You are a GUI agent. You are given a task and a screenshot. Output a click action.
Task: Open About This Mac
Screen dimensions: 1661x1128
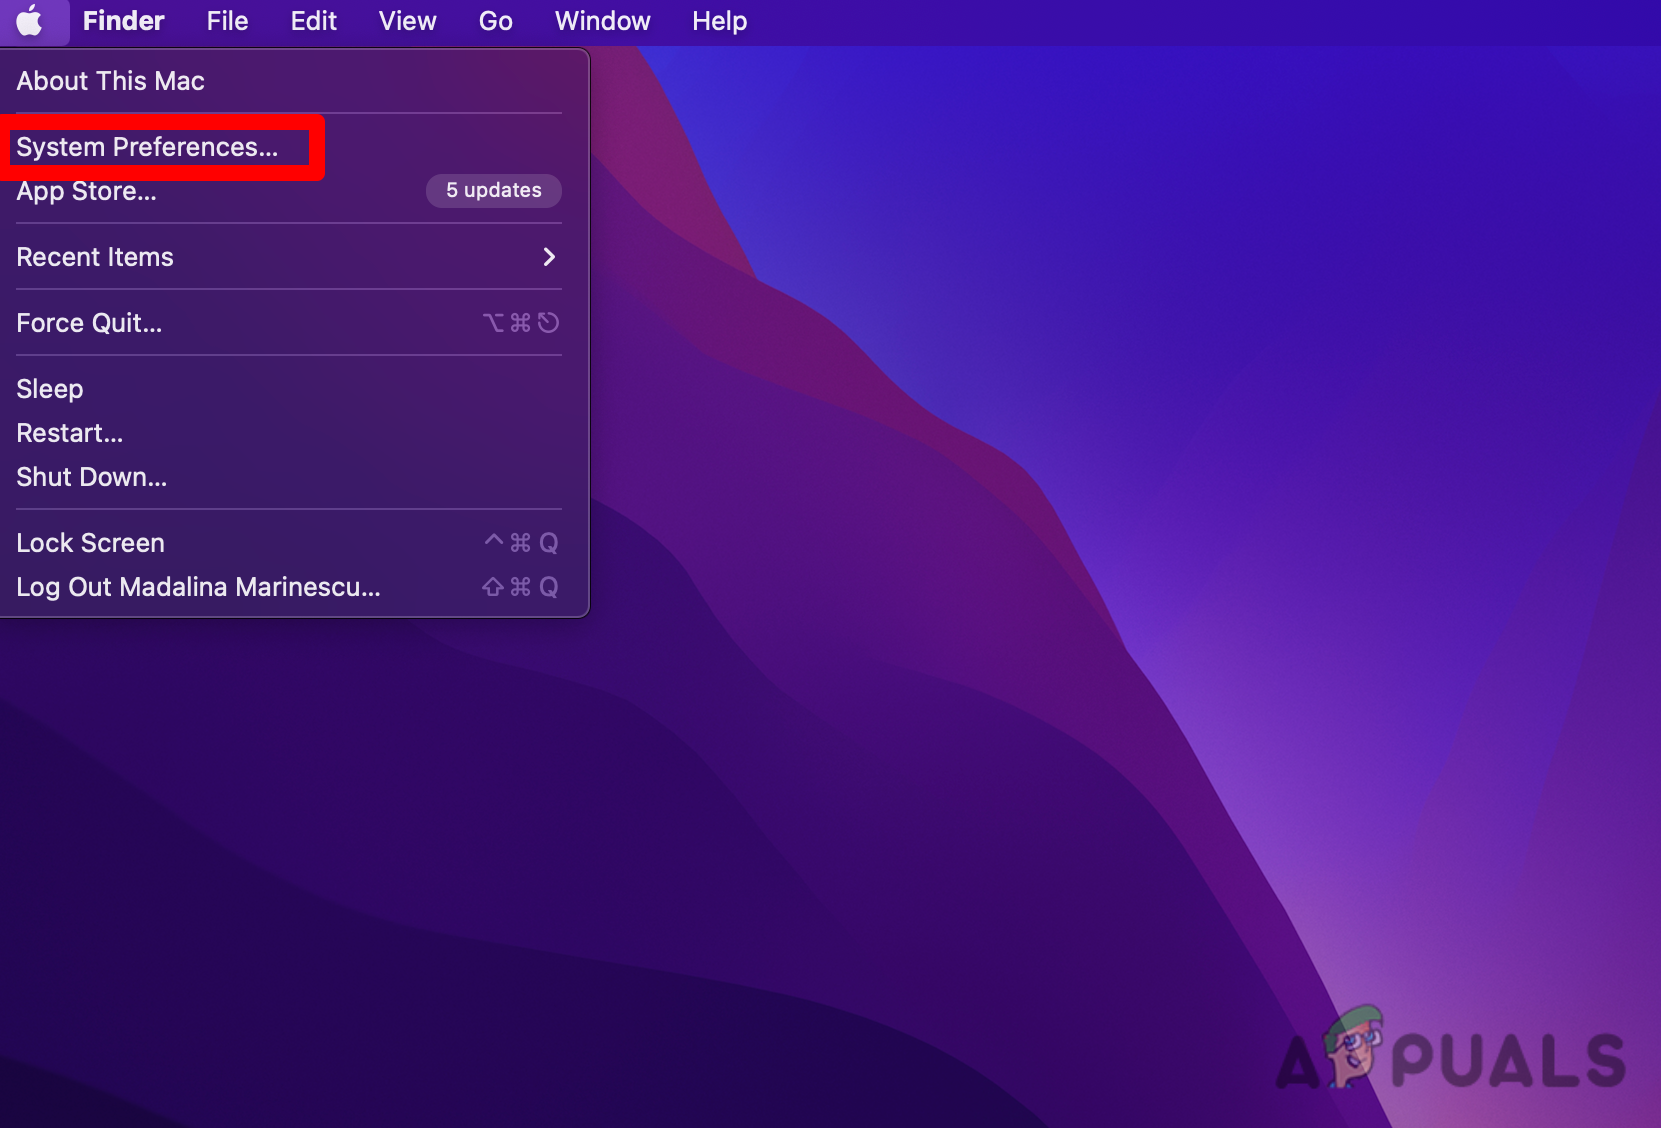[110, 81]
